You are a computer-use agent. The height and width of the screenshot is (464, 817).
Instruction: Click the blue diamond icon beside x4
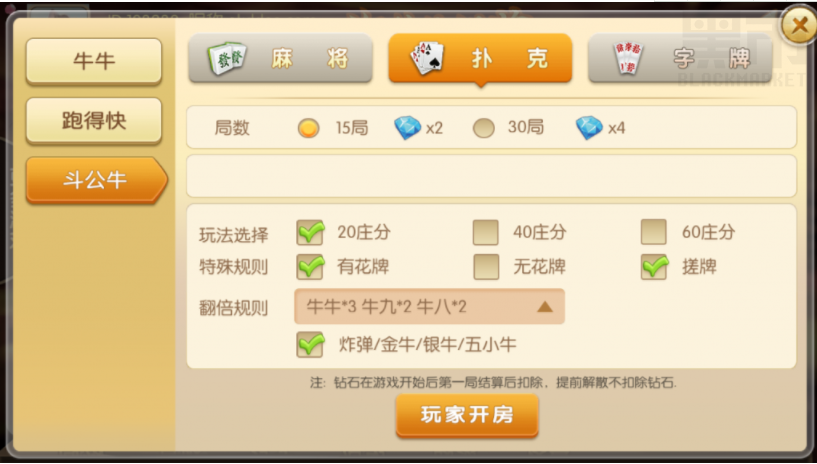click(x=589, y=128)
